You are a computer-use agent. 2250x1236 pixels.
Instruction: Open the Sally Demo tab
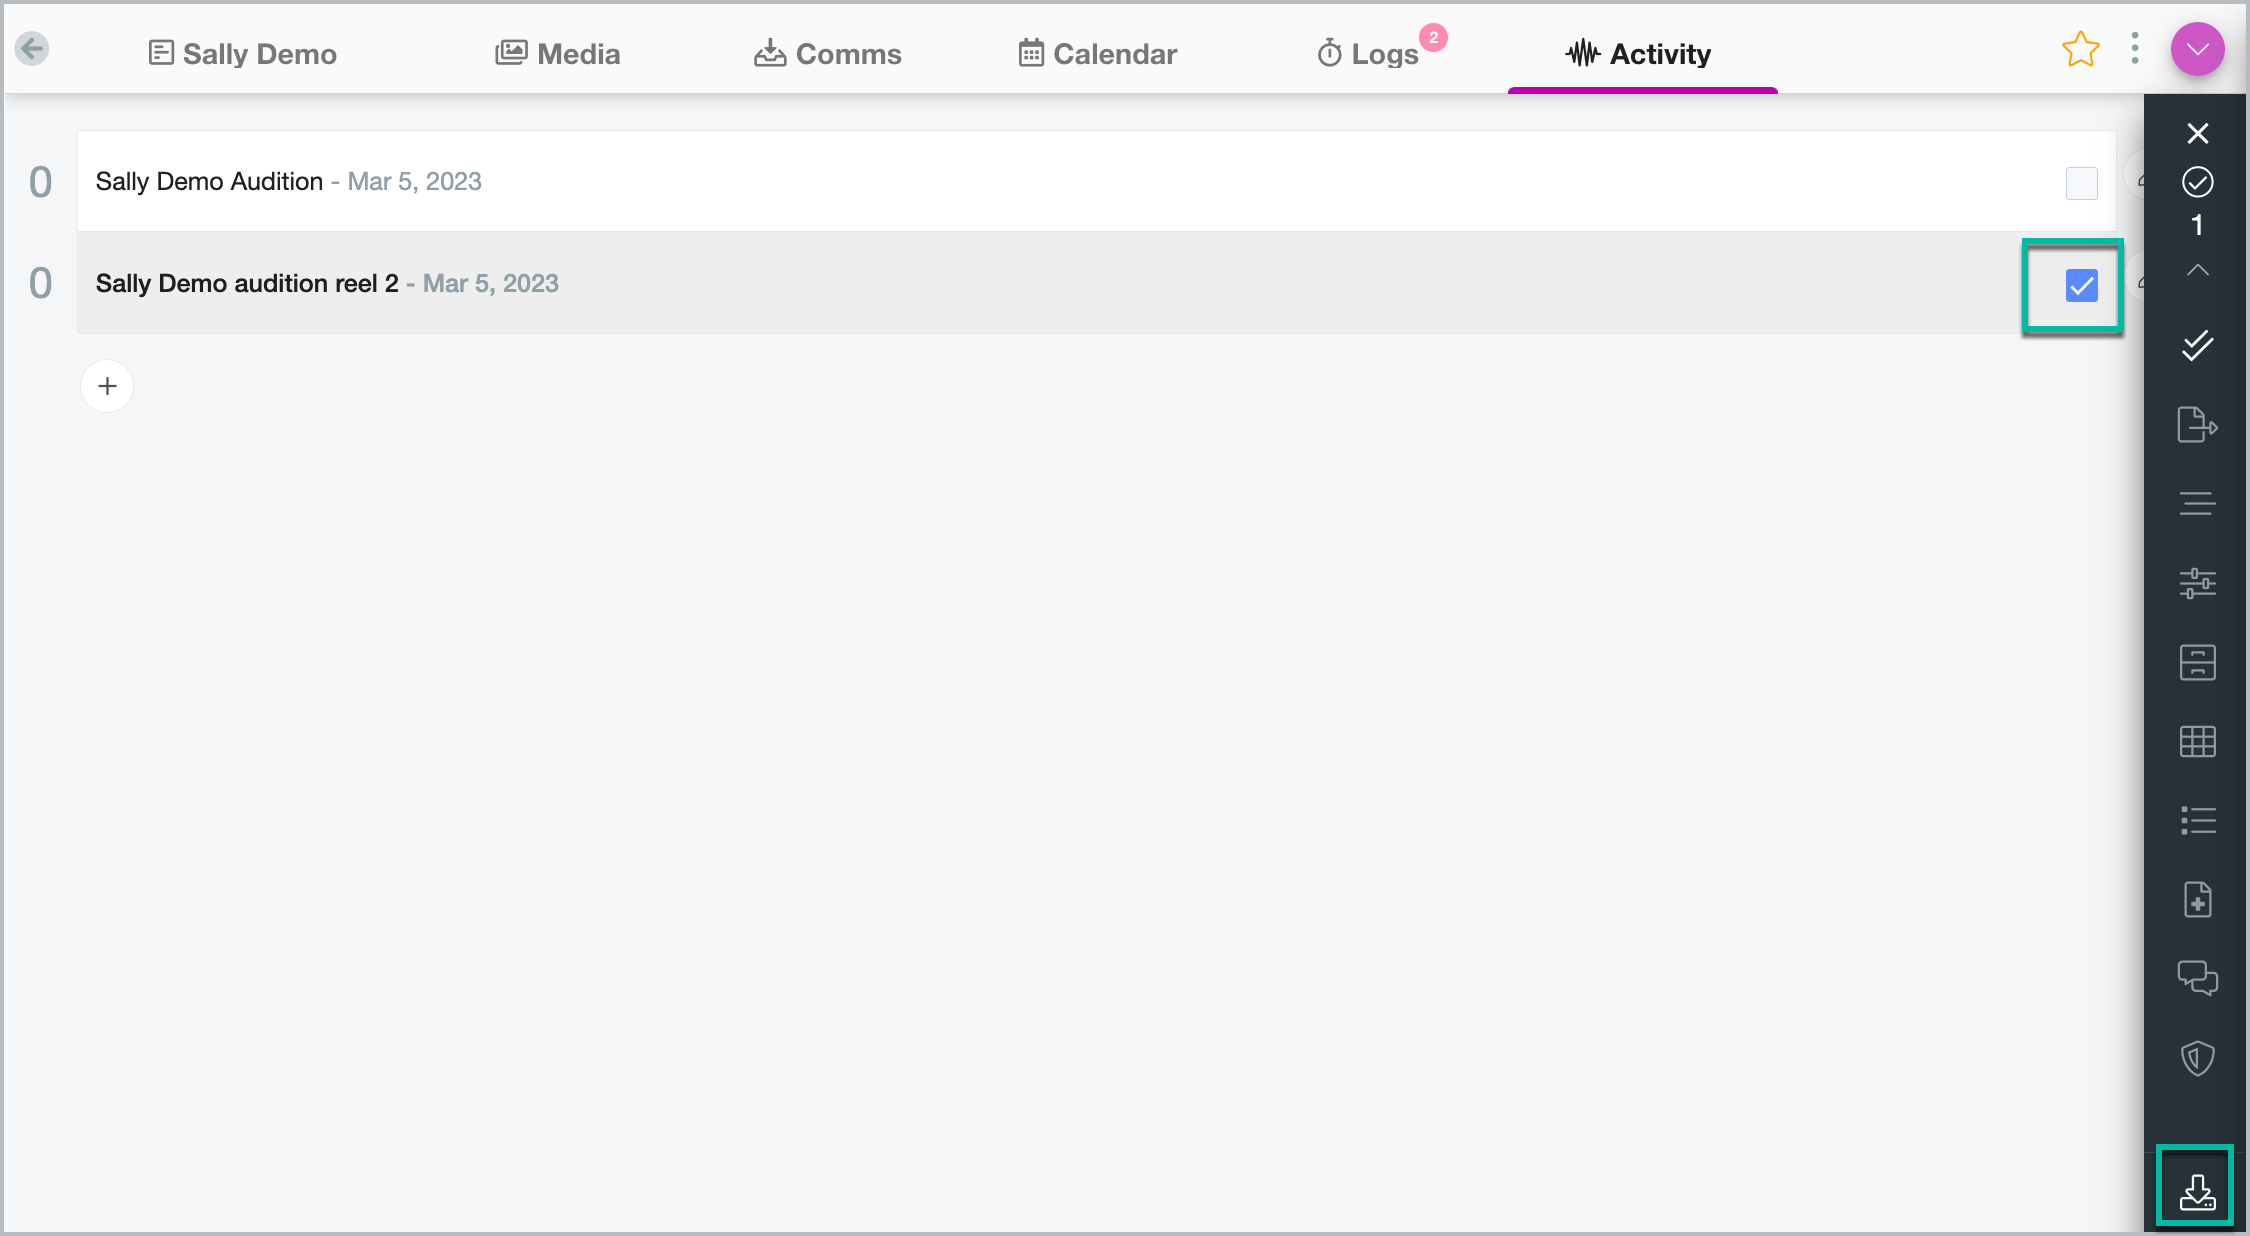point(242,54)
